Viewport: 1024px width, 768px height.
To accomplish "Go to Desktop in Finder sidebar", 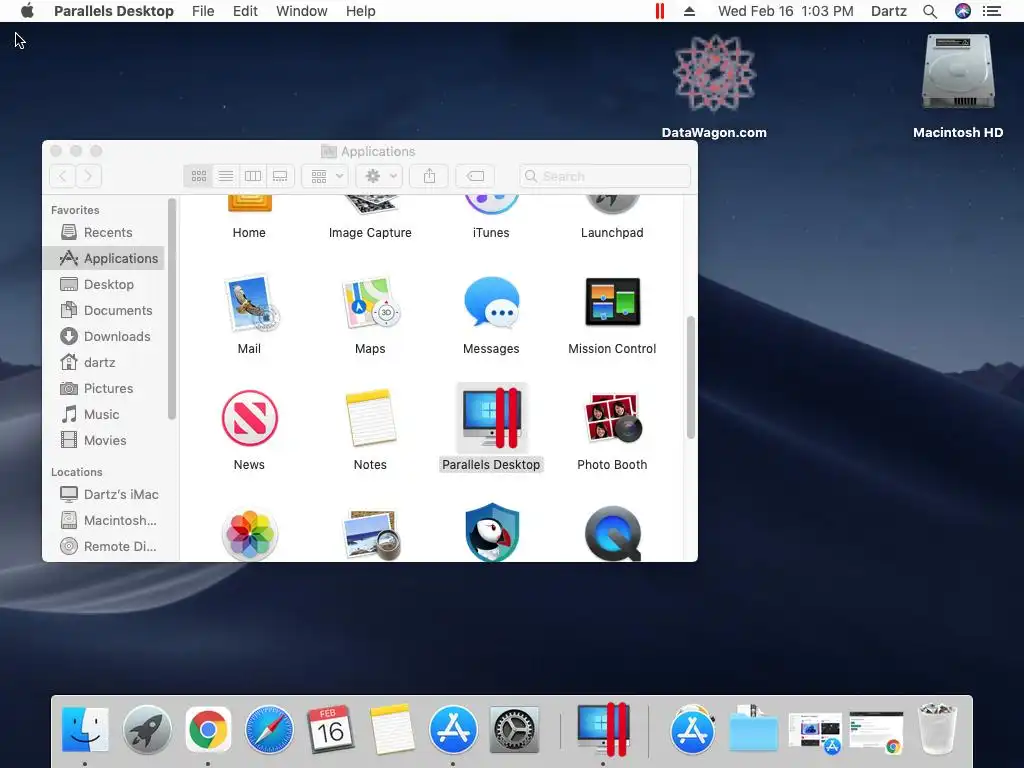I will (104, 285).
